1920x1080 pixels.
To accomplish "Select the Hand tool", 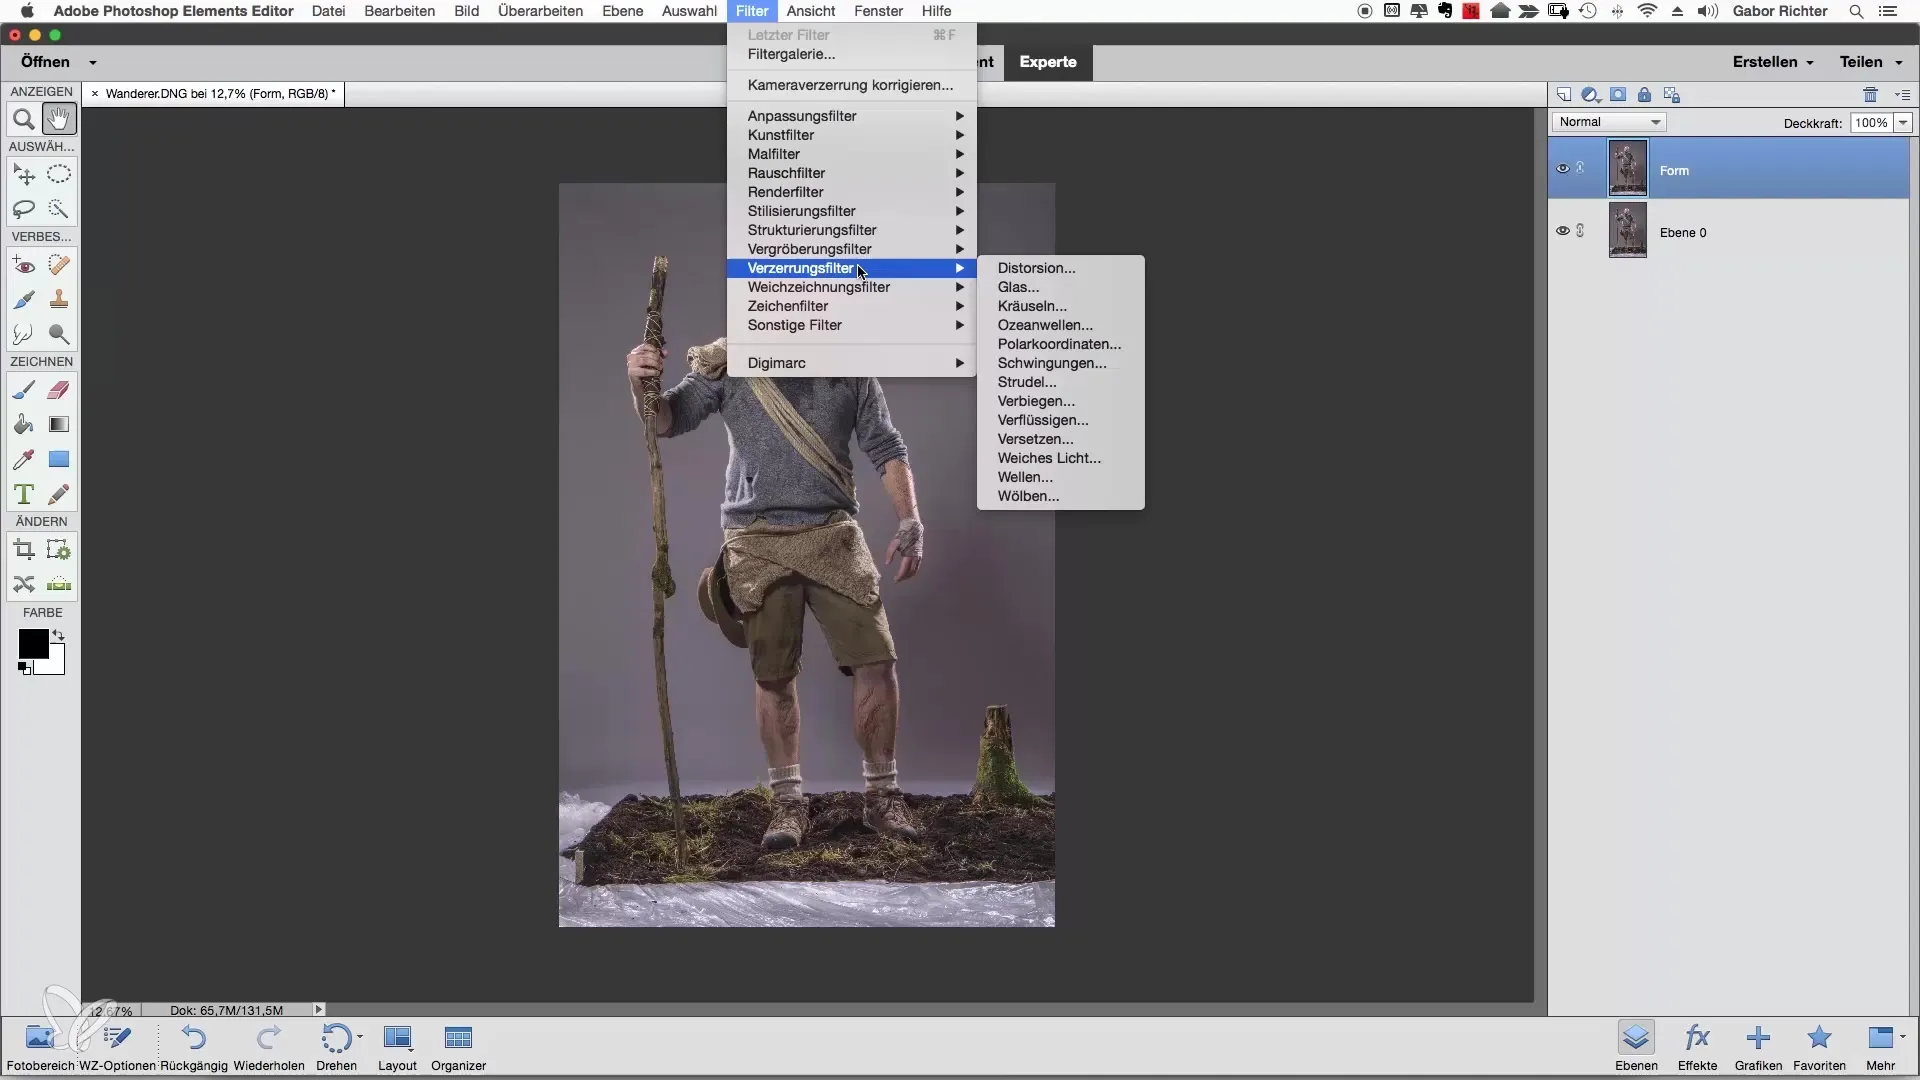I will (59, 120).
